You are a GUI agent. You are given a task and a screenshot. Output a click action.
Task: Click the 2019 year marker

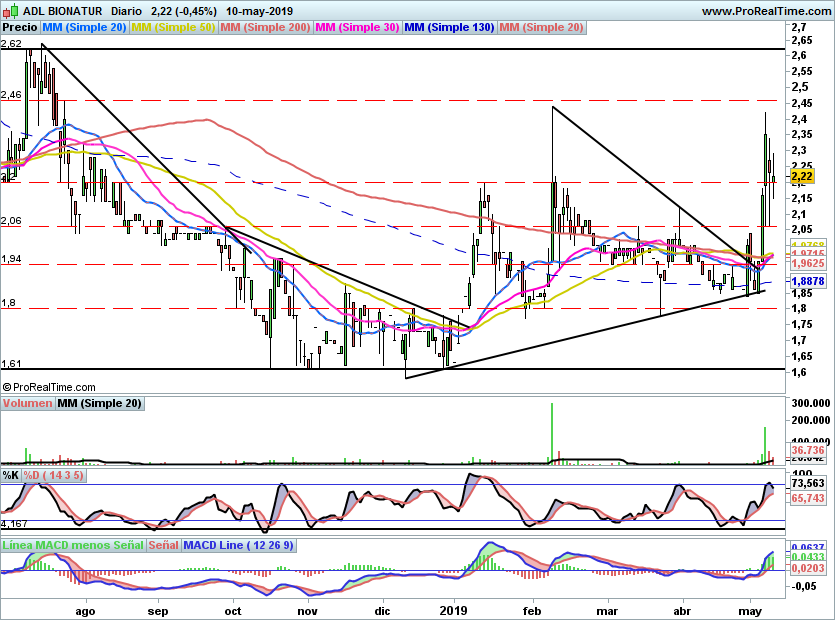tap(454, 611)
